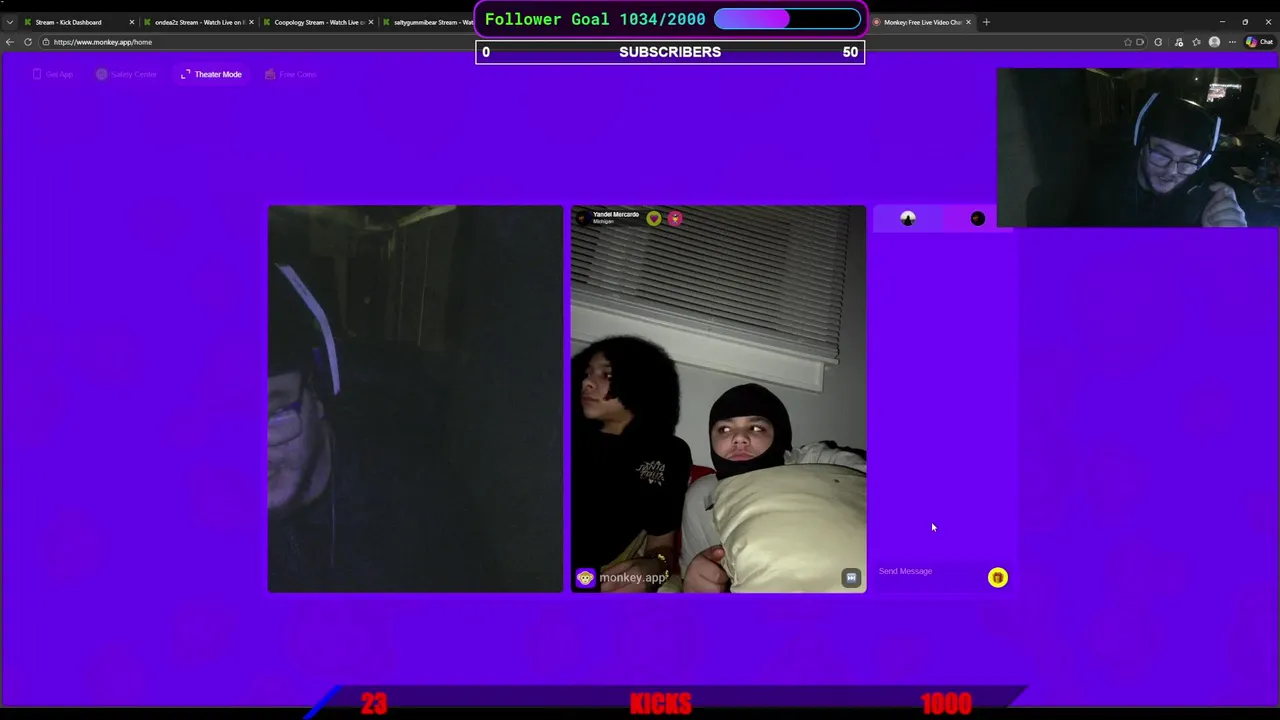Bookmark this page with the star icon
This screenshot has height=720, width=1280.
click(1128, 42)
